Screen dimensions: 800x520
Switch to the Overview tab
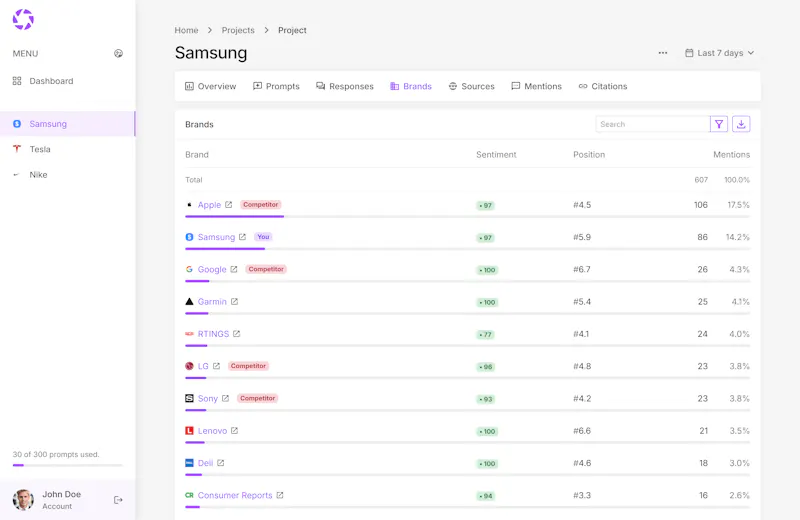211,86
